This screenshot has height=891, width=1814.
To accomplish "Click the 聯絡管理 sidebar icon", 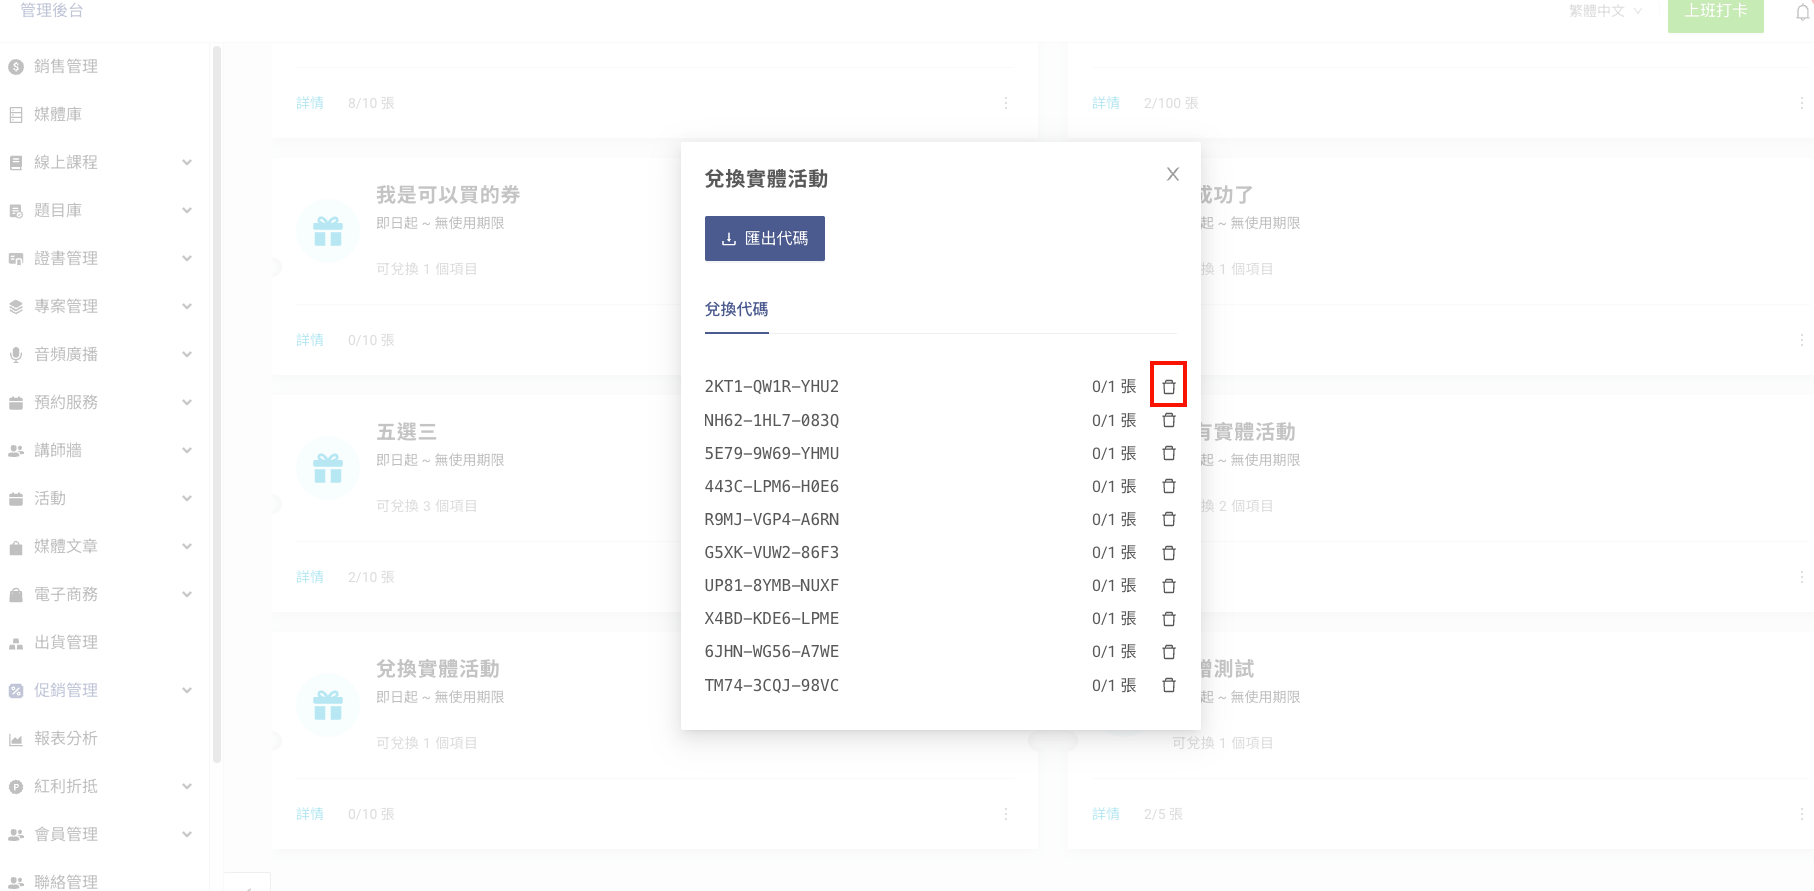I will [16, 882].
